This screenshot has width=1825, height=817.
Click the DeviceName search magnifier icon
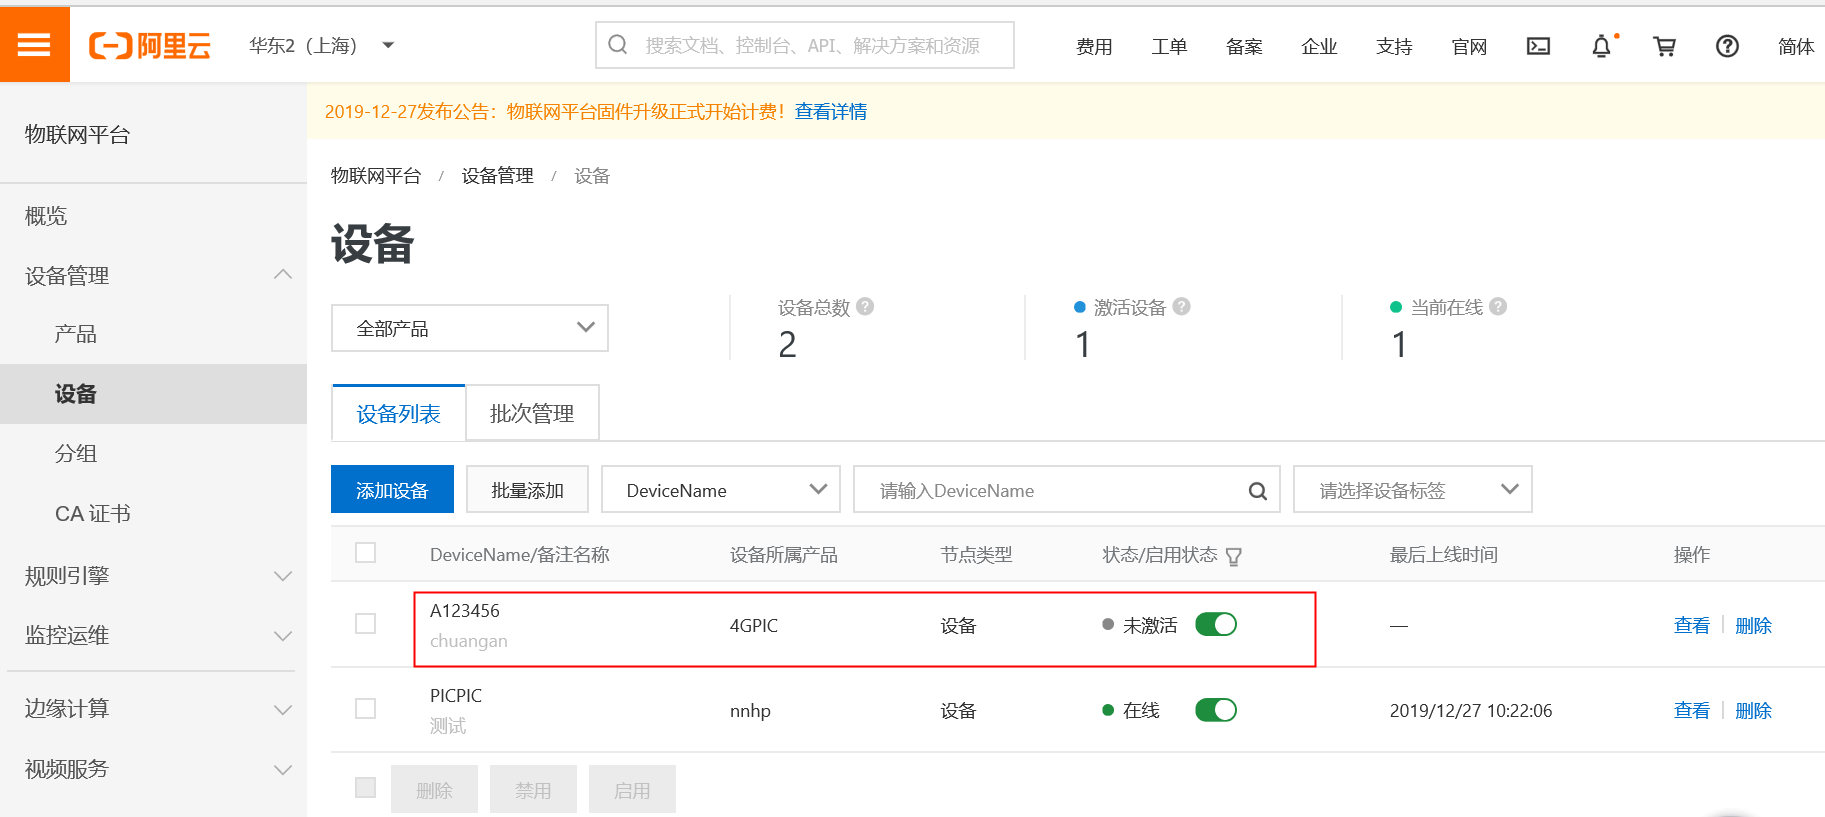pos(1258,491)
